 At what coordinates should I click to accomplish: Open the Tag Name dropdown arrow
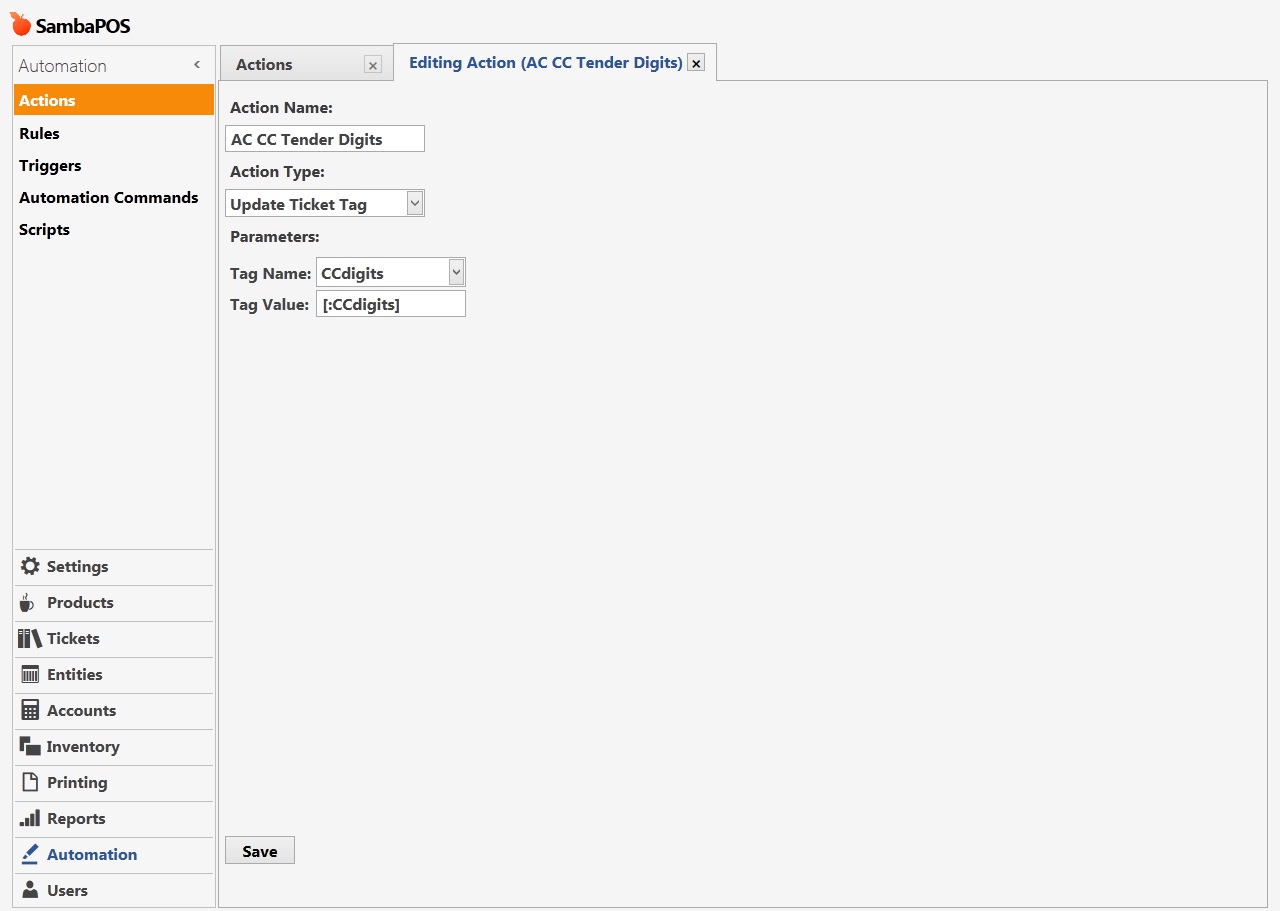(456, 272)
